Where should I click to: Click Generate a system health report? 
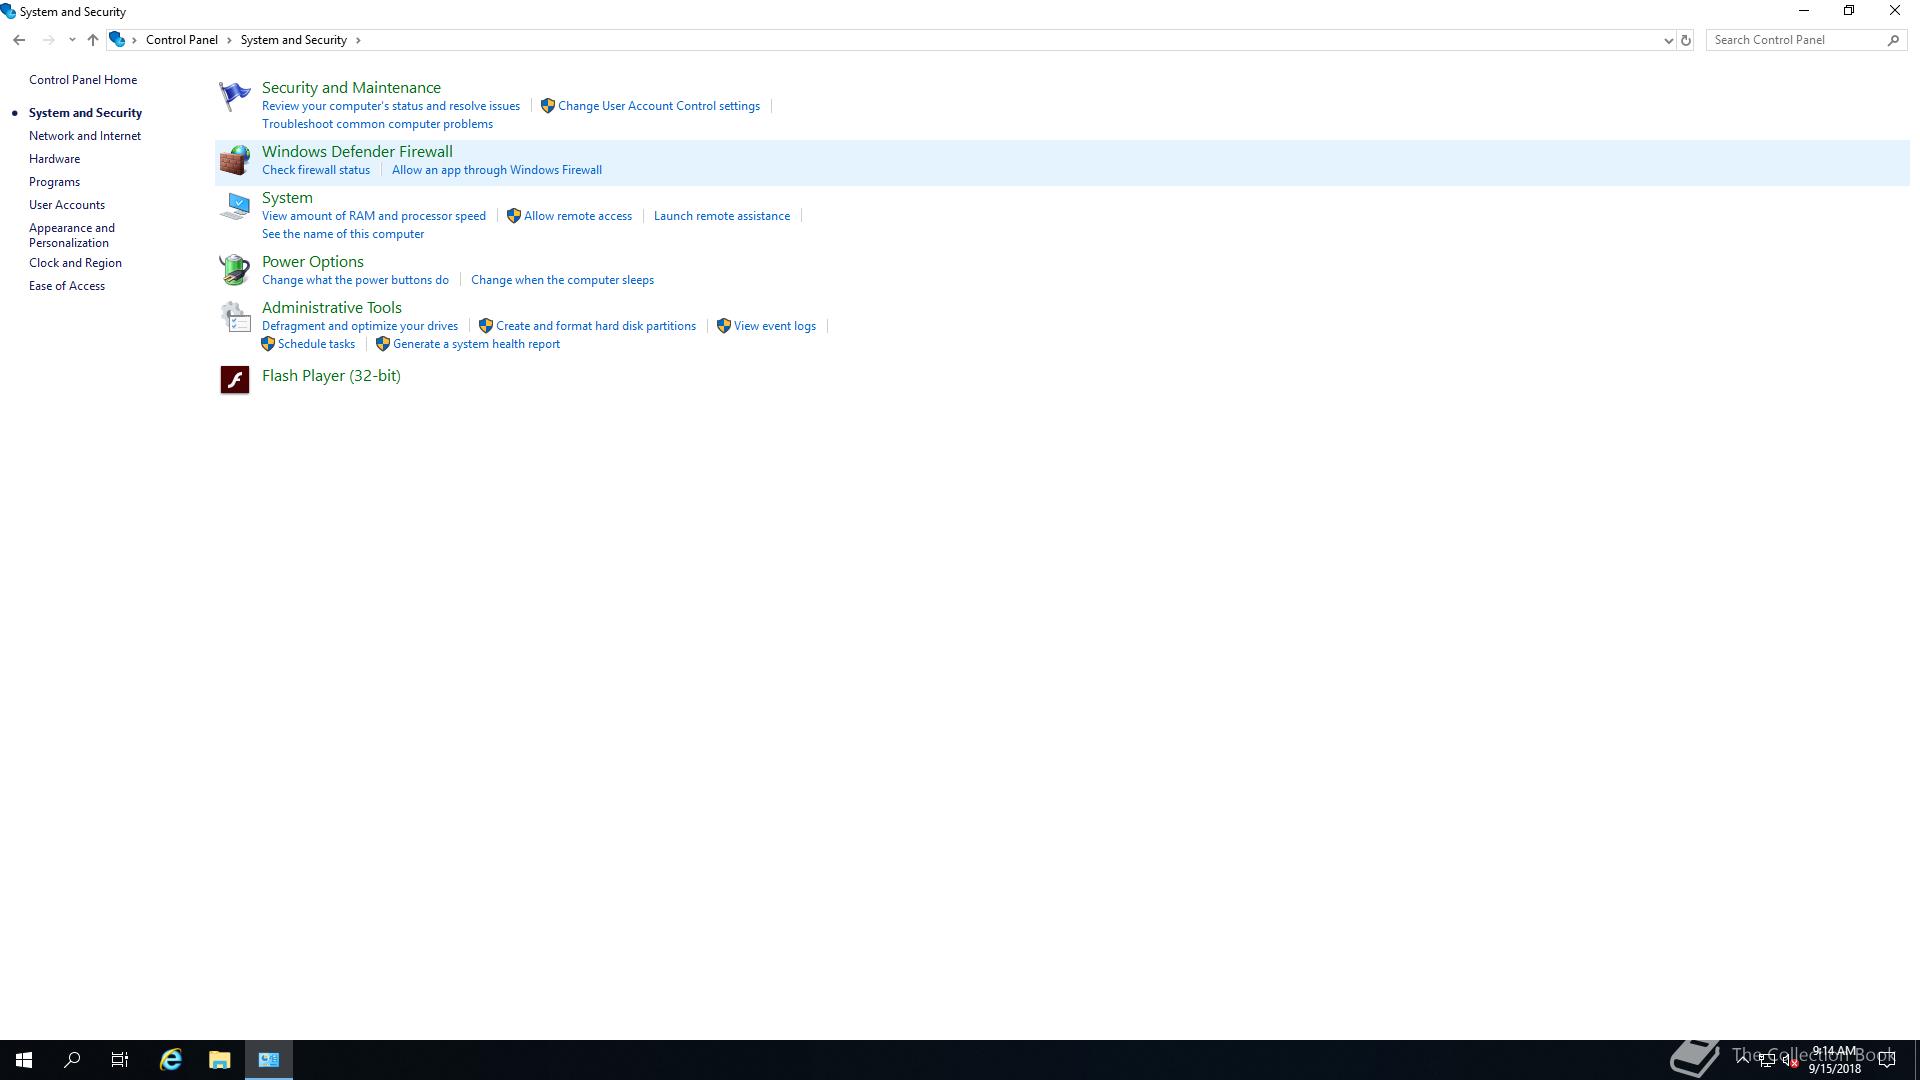click(x=476, y=344)
